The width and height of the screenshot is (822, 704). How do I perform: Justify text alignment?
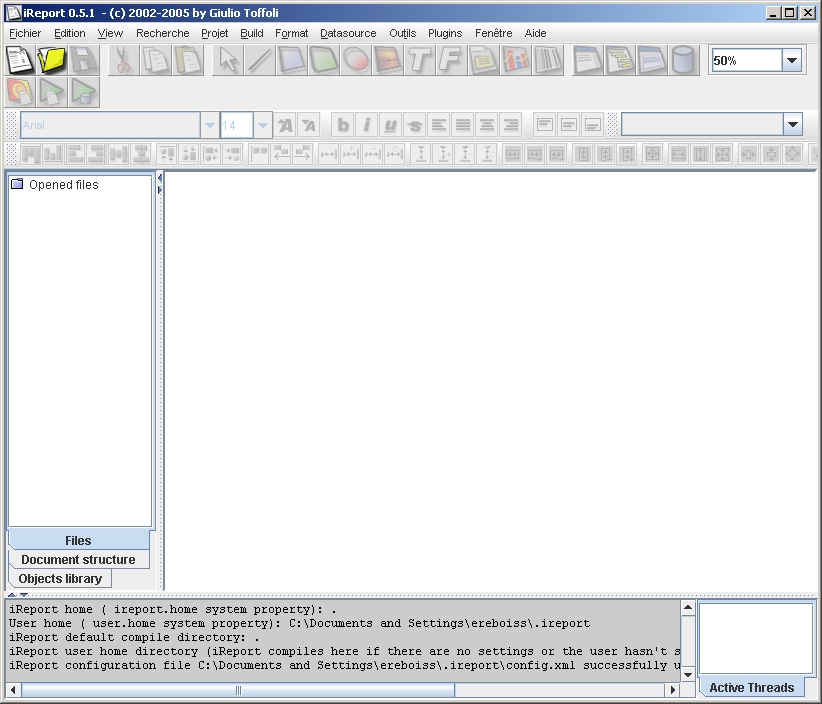point(462,125)
